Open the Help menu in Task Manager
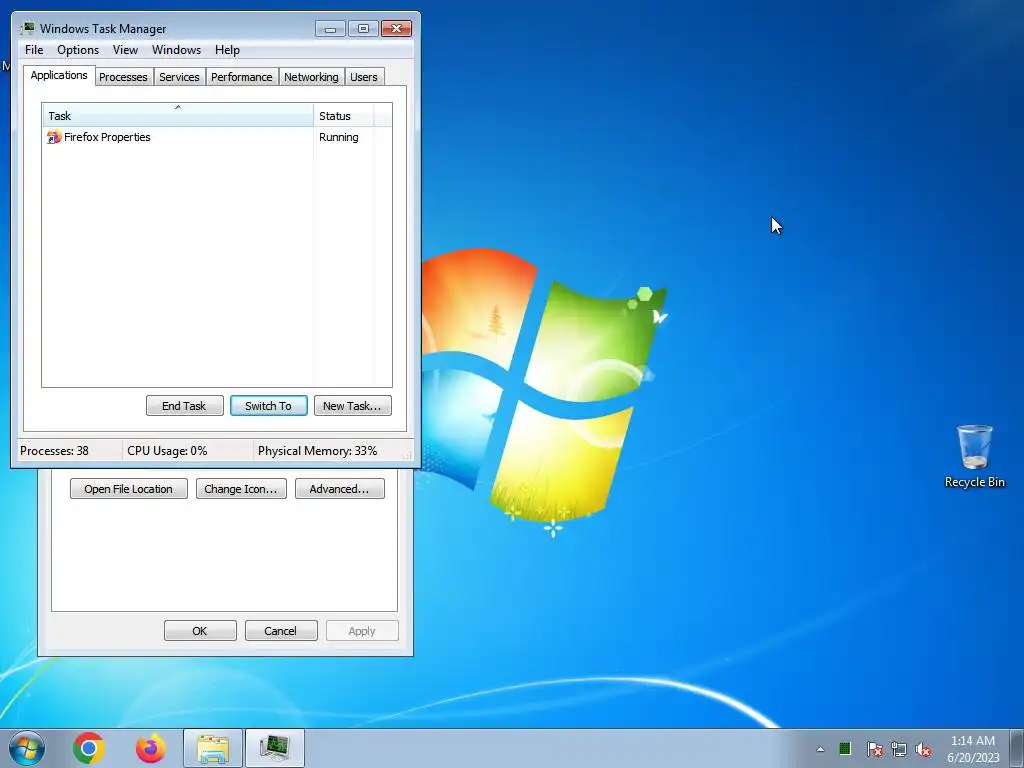Viewport: 1024px width, 768px height. point(227,50)
